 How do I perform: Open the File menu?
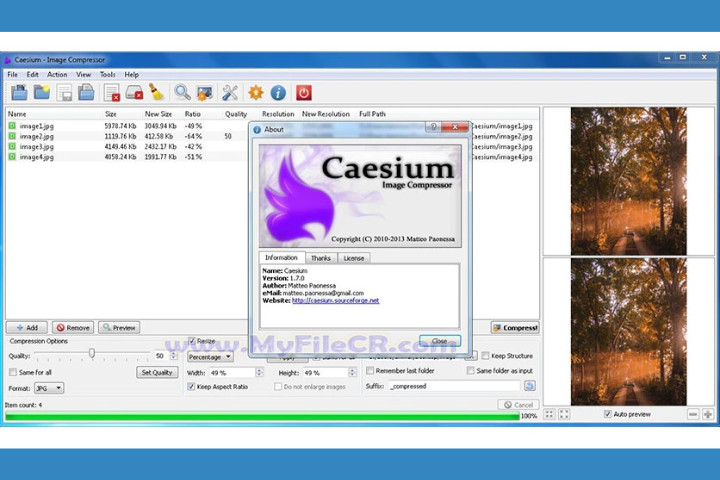tap(12, 74)
